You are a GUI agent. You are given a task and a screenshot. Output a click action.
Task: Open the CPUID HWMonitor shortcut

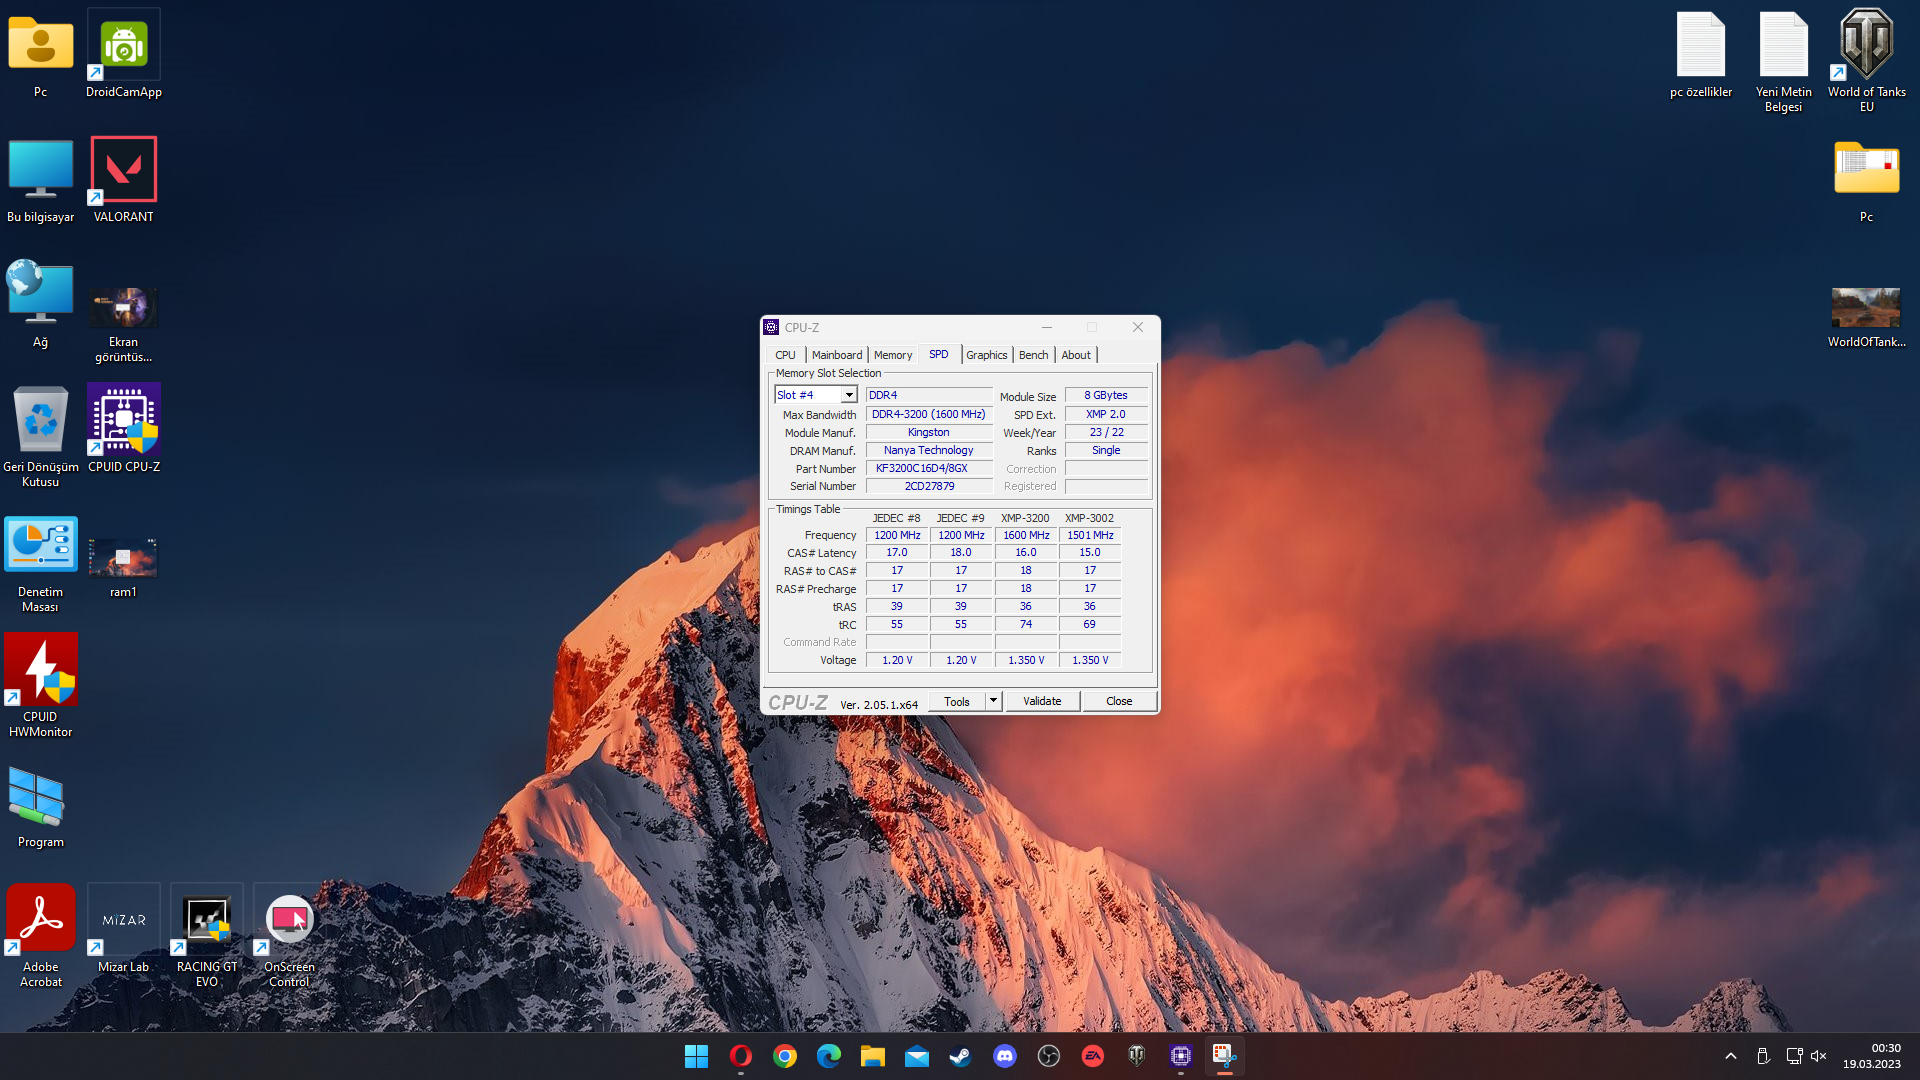[x=40, y=670]
